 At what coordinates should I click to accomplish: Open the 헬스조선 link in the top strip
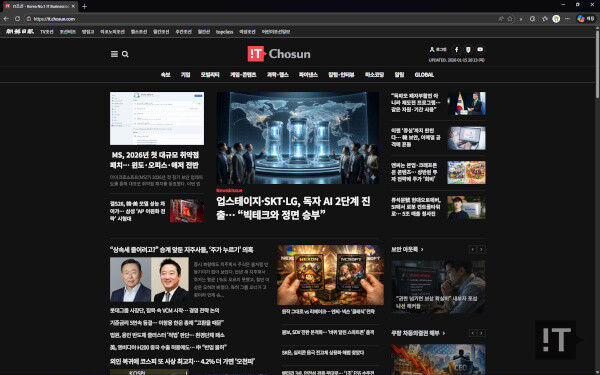[x=139, y=32]
